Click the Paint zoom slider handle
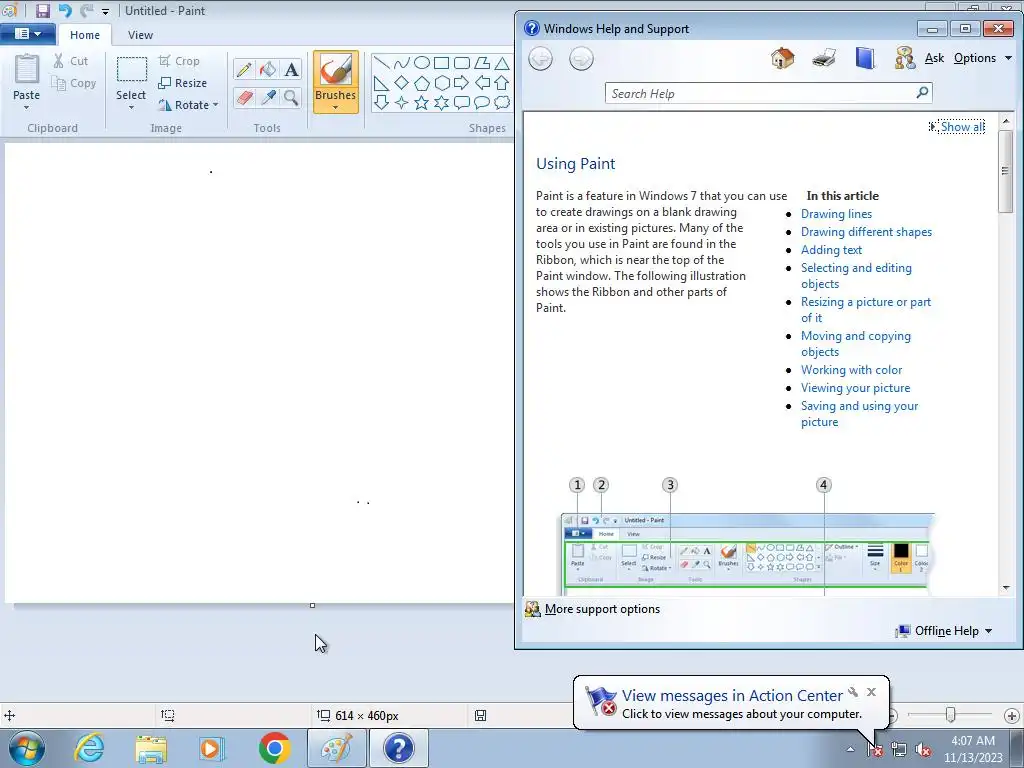1024x768 pixels. (950, 716)
